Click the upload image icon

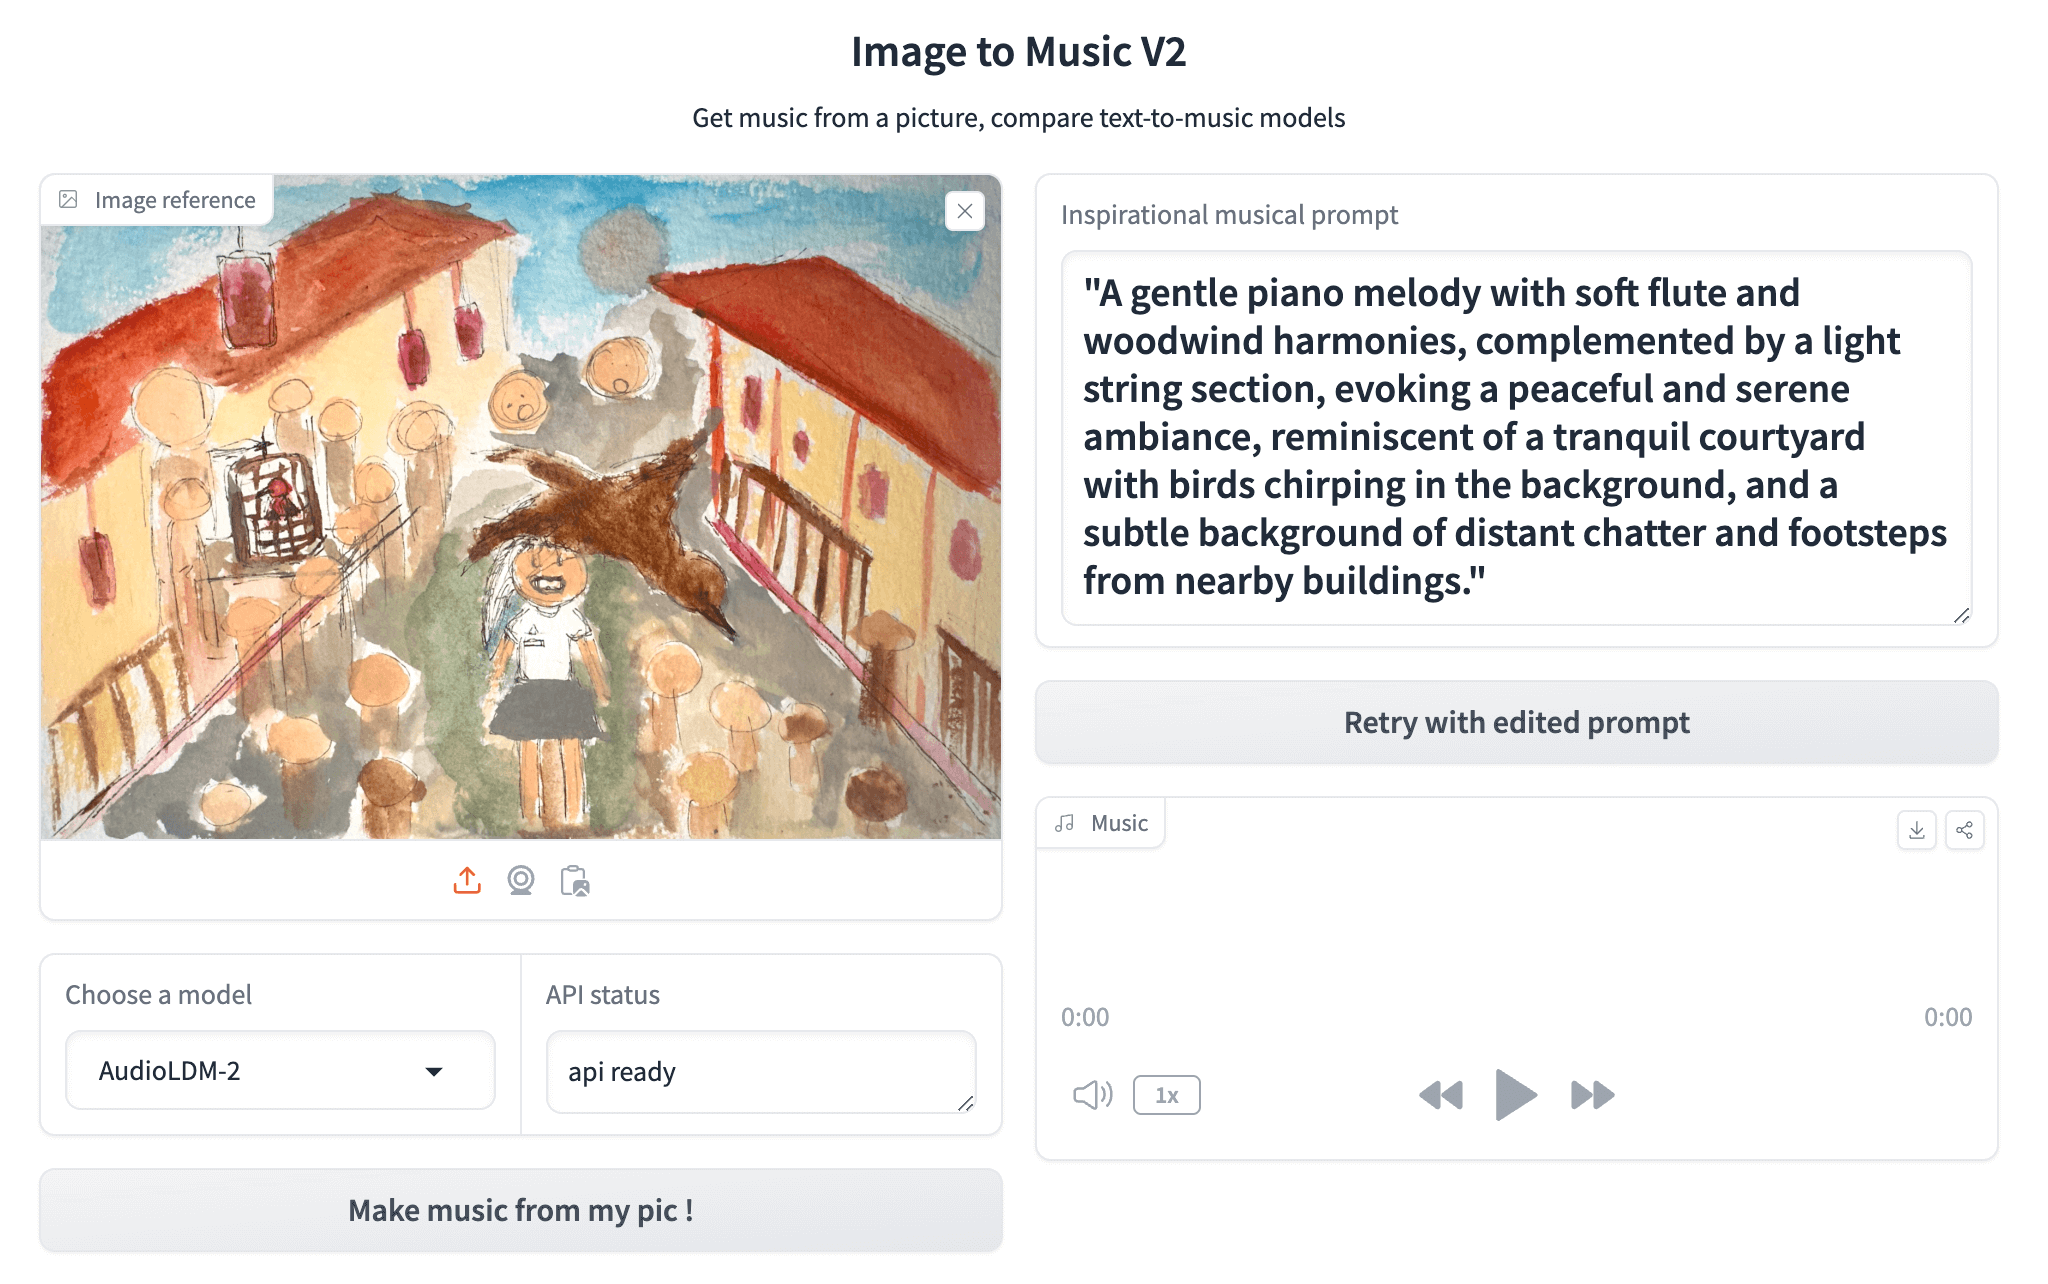pyautogui.click(x=467, y=881)
